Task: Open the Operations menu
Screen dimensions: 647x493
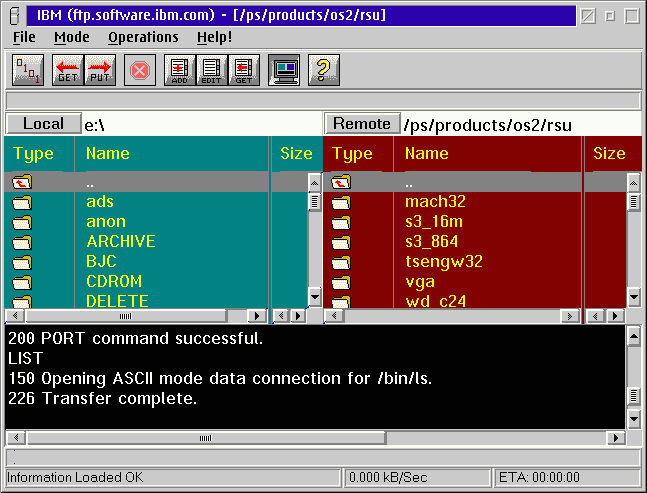Action: click(143, 38)
